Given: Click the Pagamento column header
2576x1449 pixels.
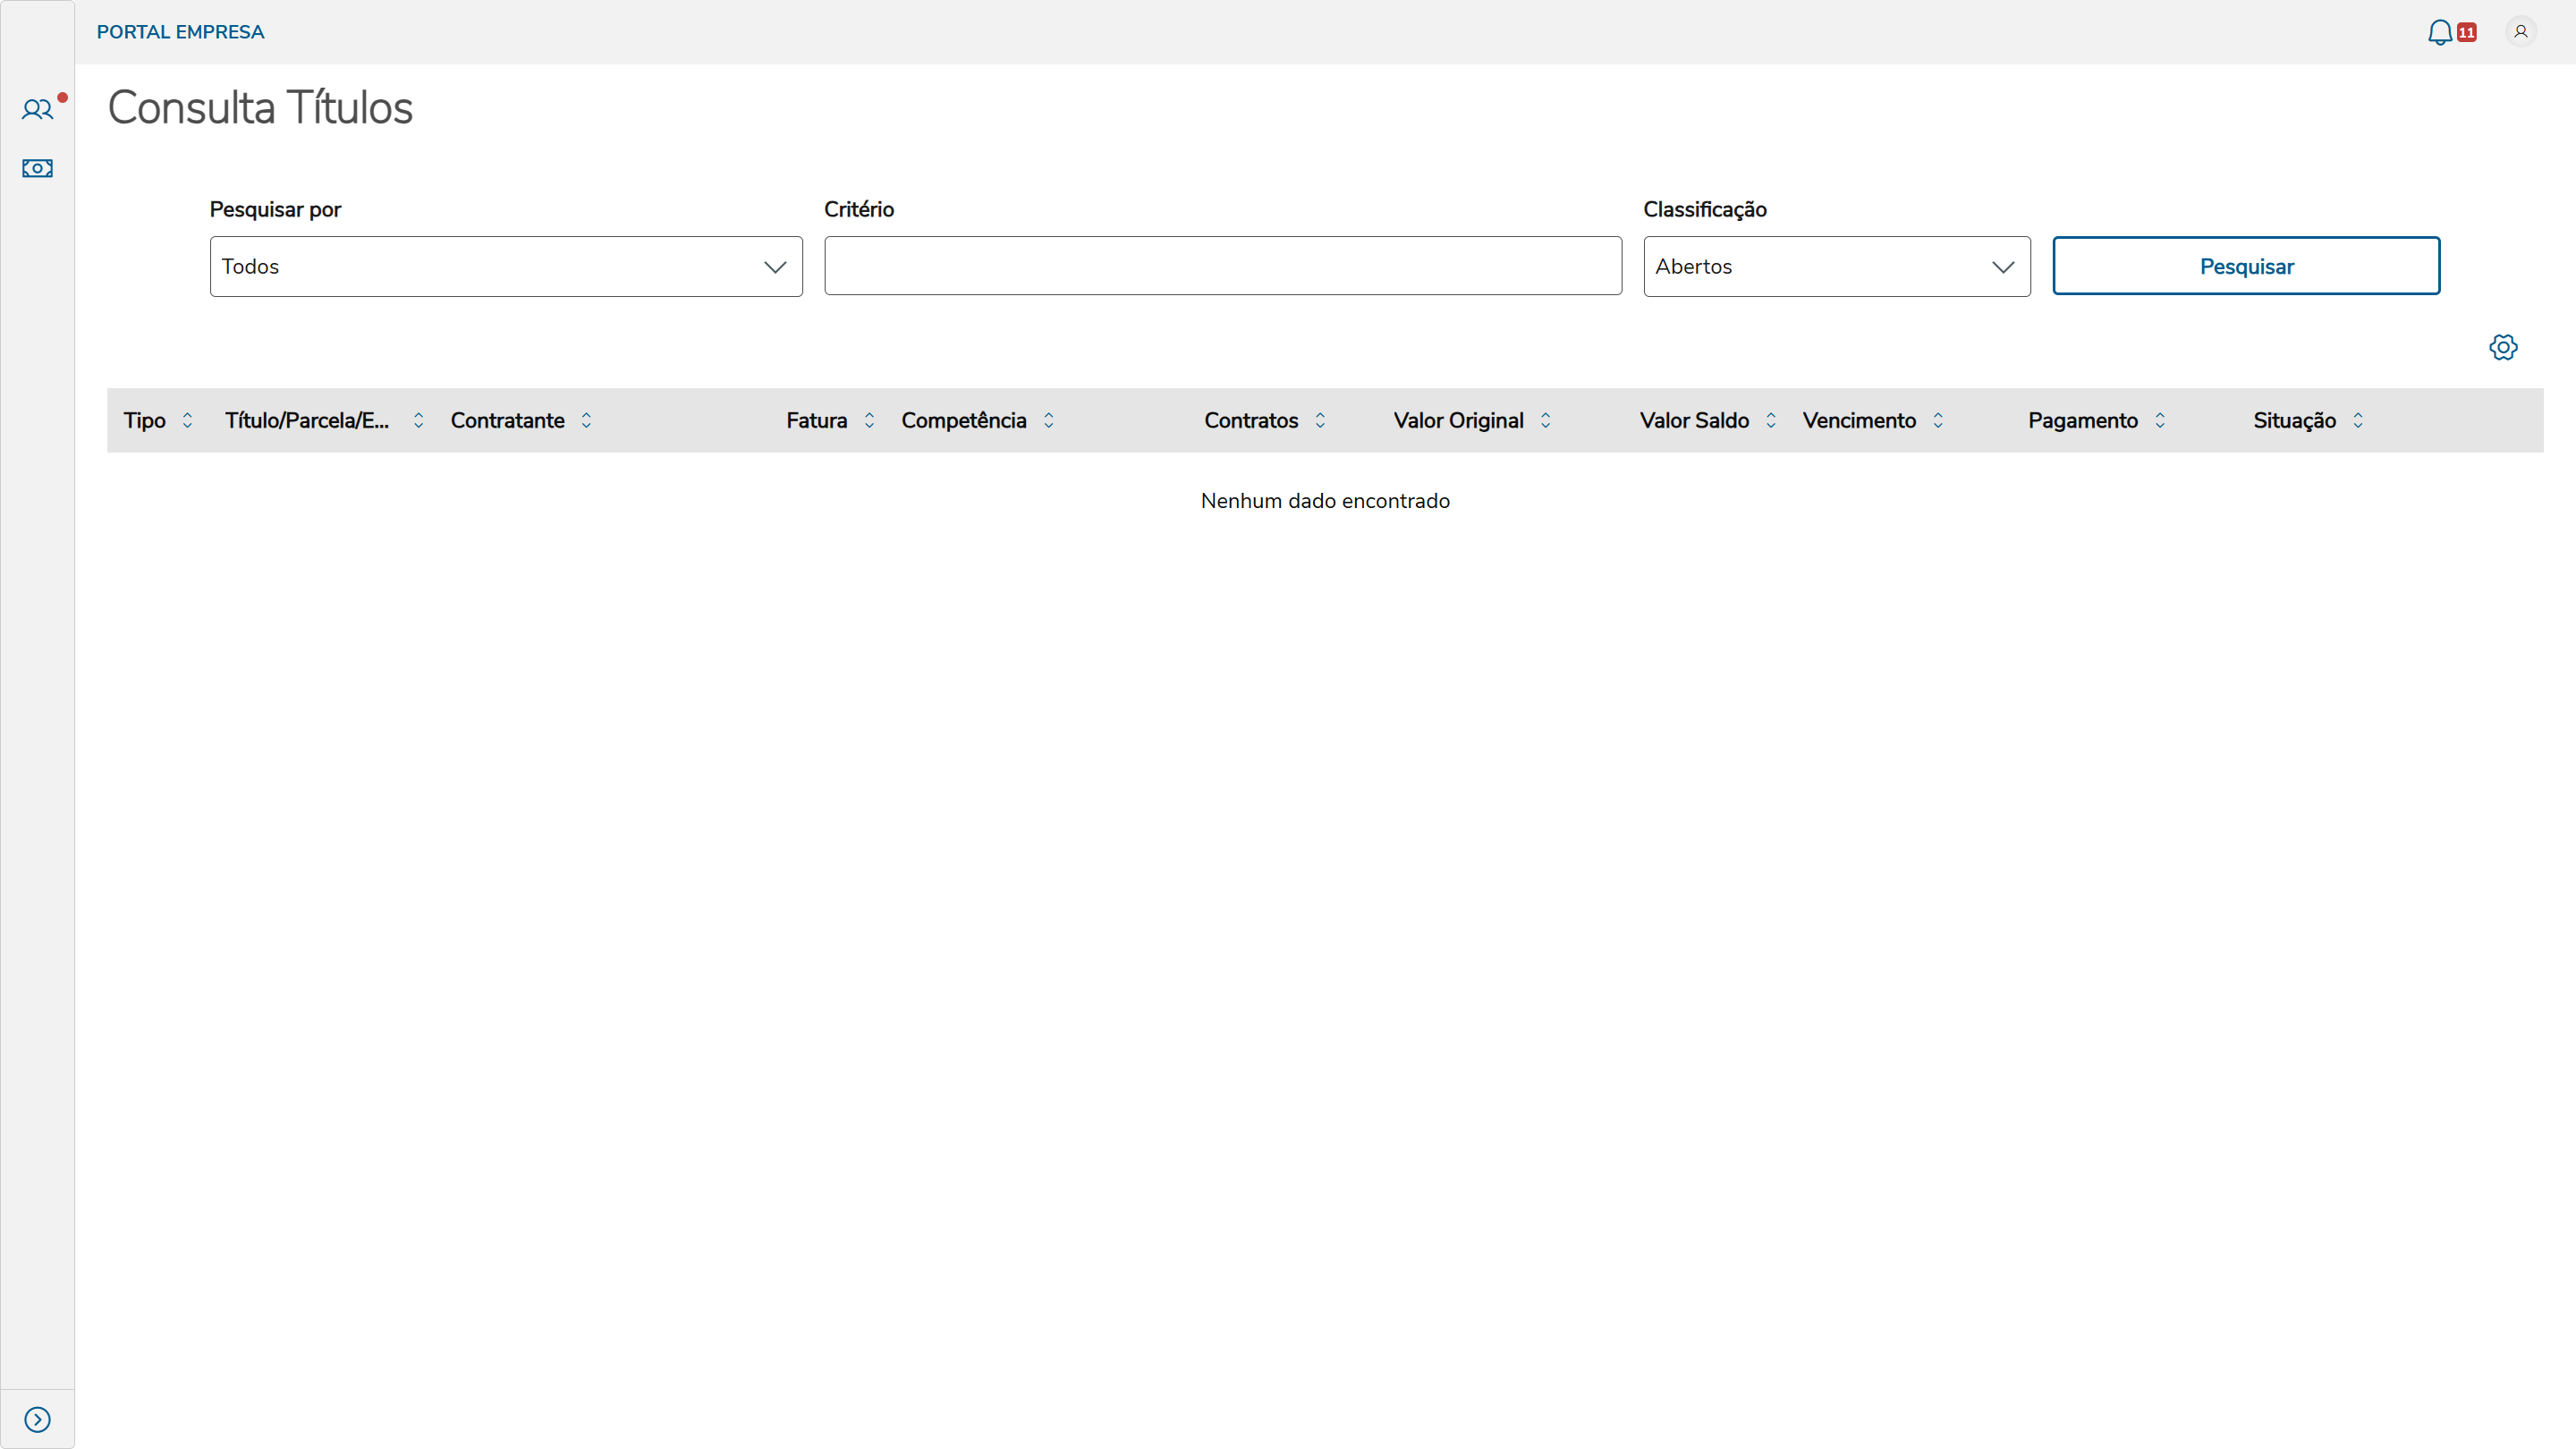Looking at the screenshot, I should click(2083, 420).
